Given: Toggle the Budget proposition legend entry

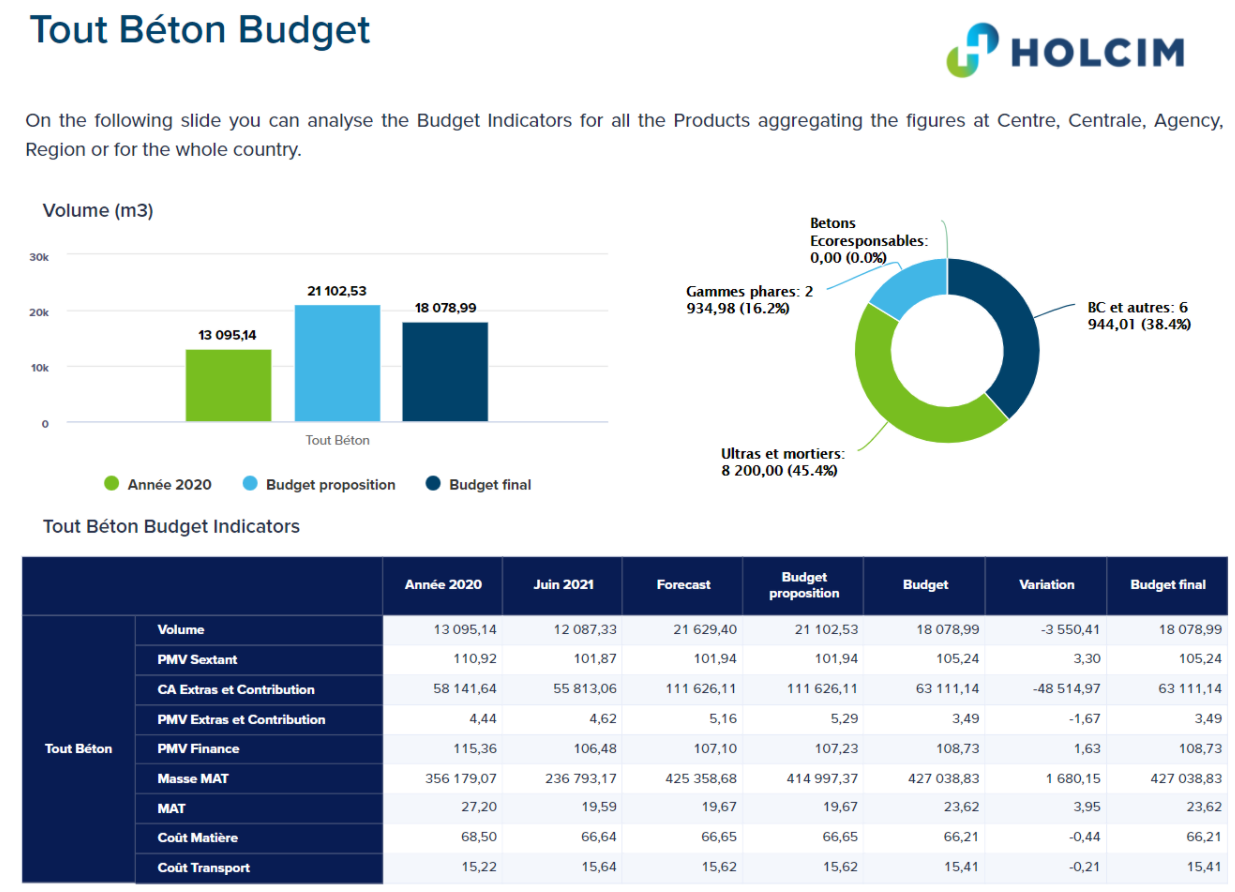Looking at the screenshot, I should pyautogui.click(x=318, y=484).
